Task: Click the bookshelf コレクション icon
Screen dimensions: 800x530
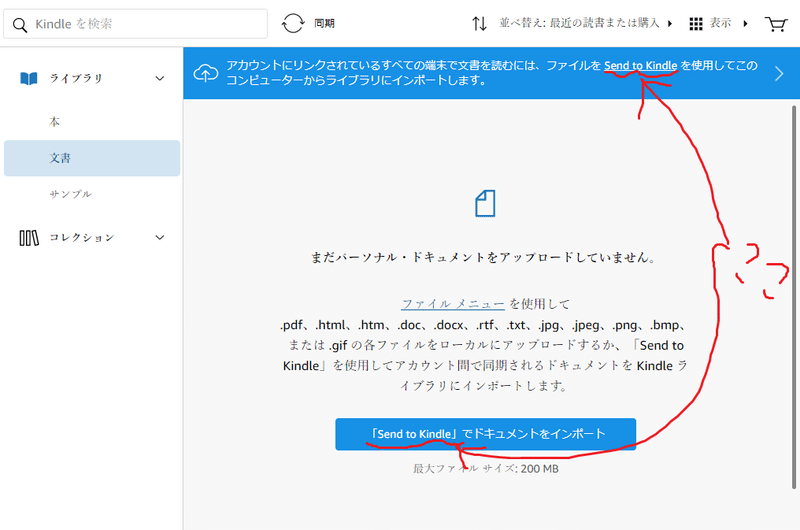Action: [x=29, y=238]
